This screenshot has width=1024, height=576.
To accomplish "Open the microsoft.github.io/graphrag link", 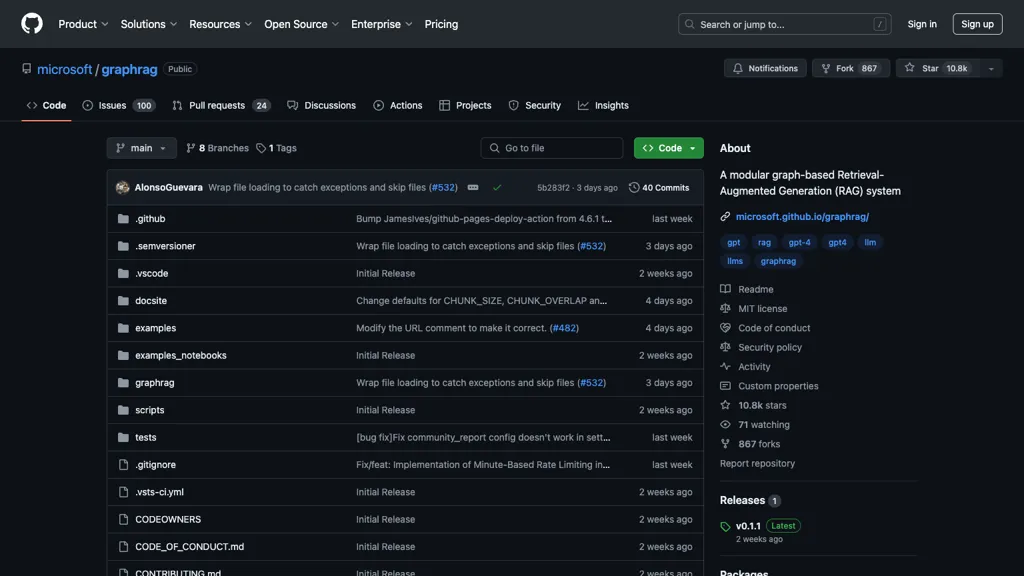I will (802, 216).
